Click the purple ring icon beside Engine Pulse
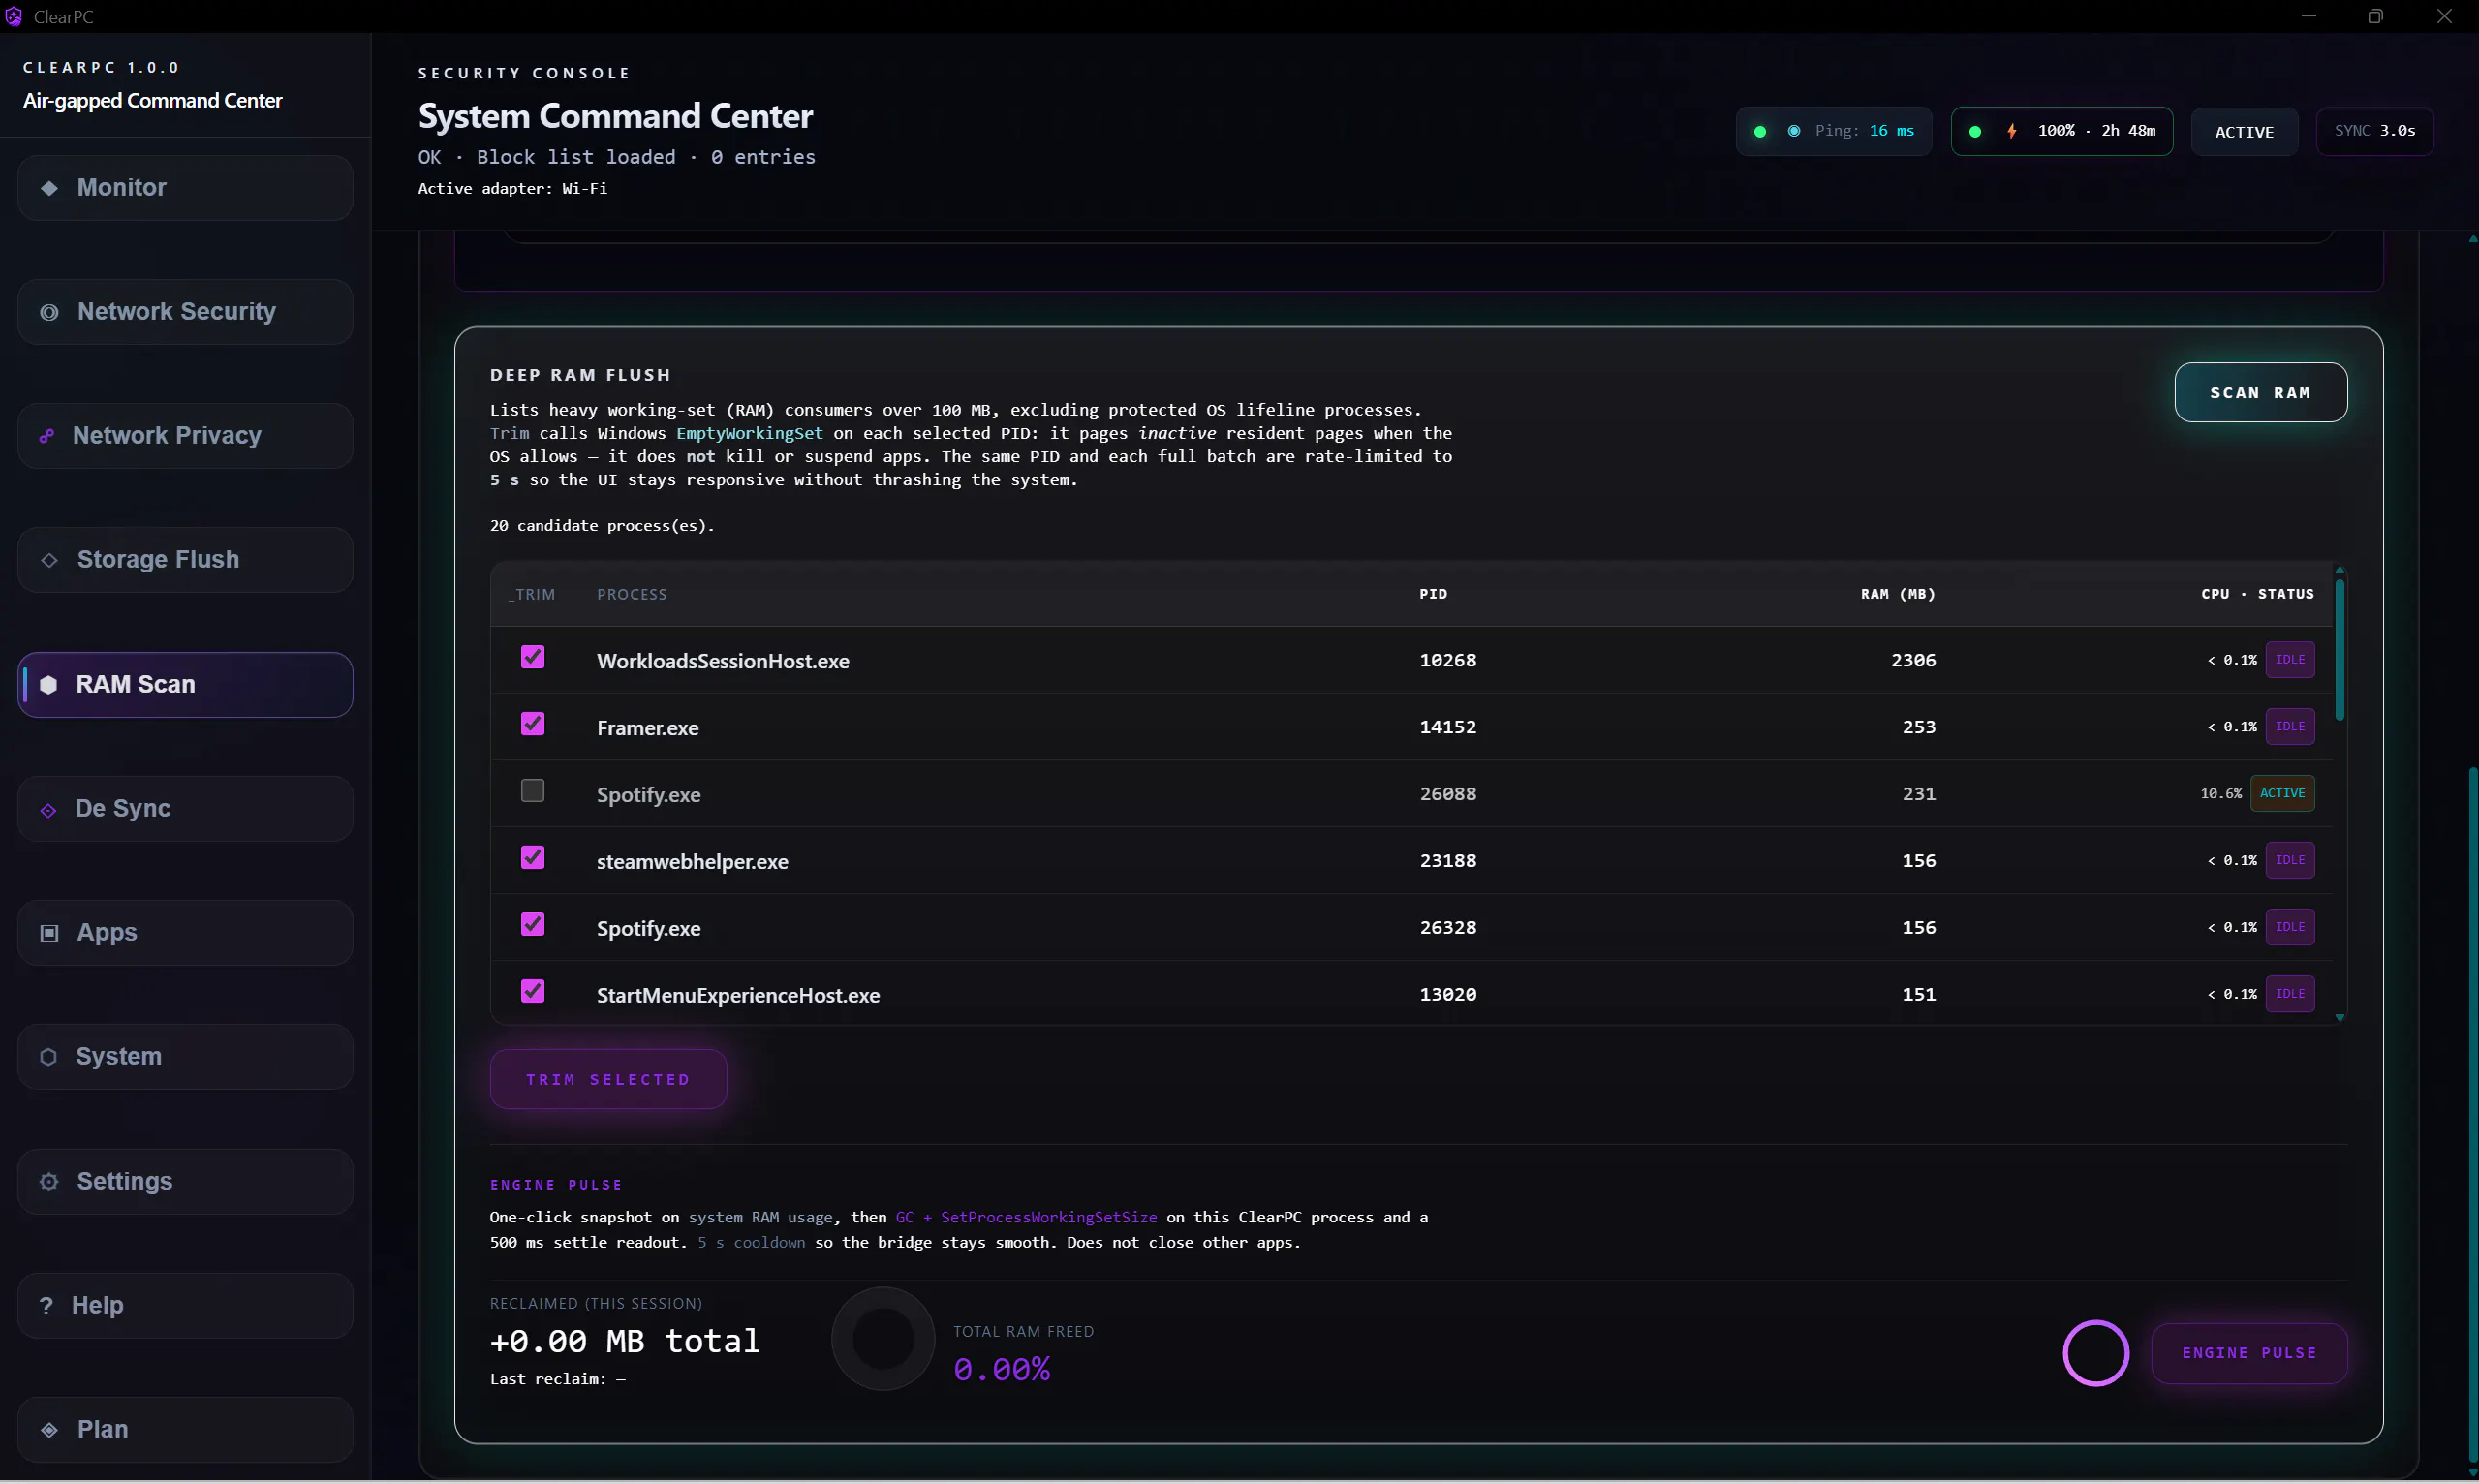The width and height of the screenshot is (2479, 1484). (x=2096, y=1353)
